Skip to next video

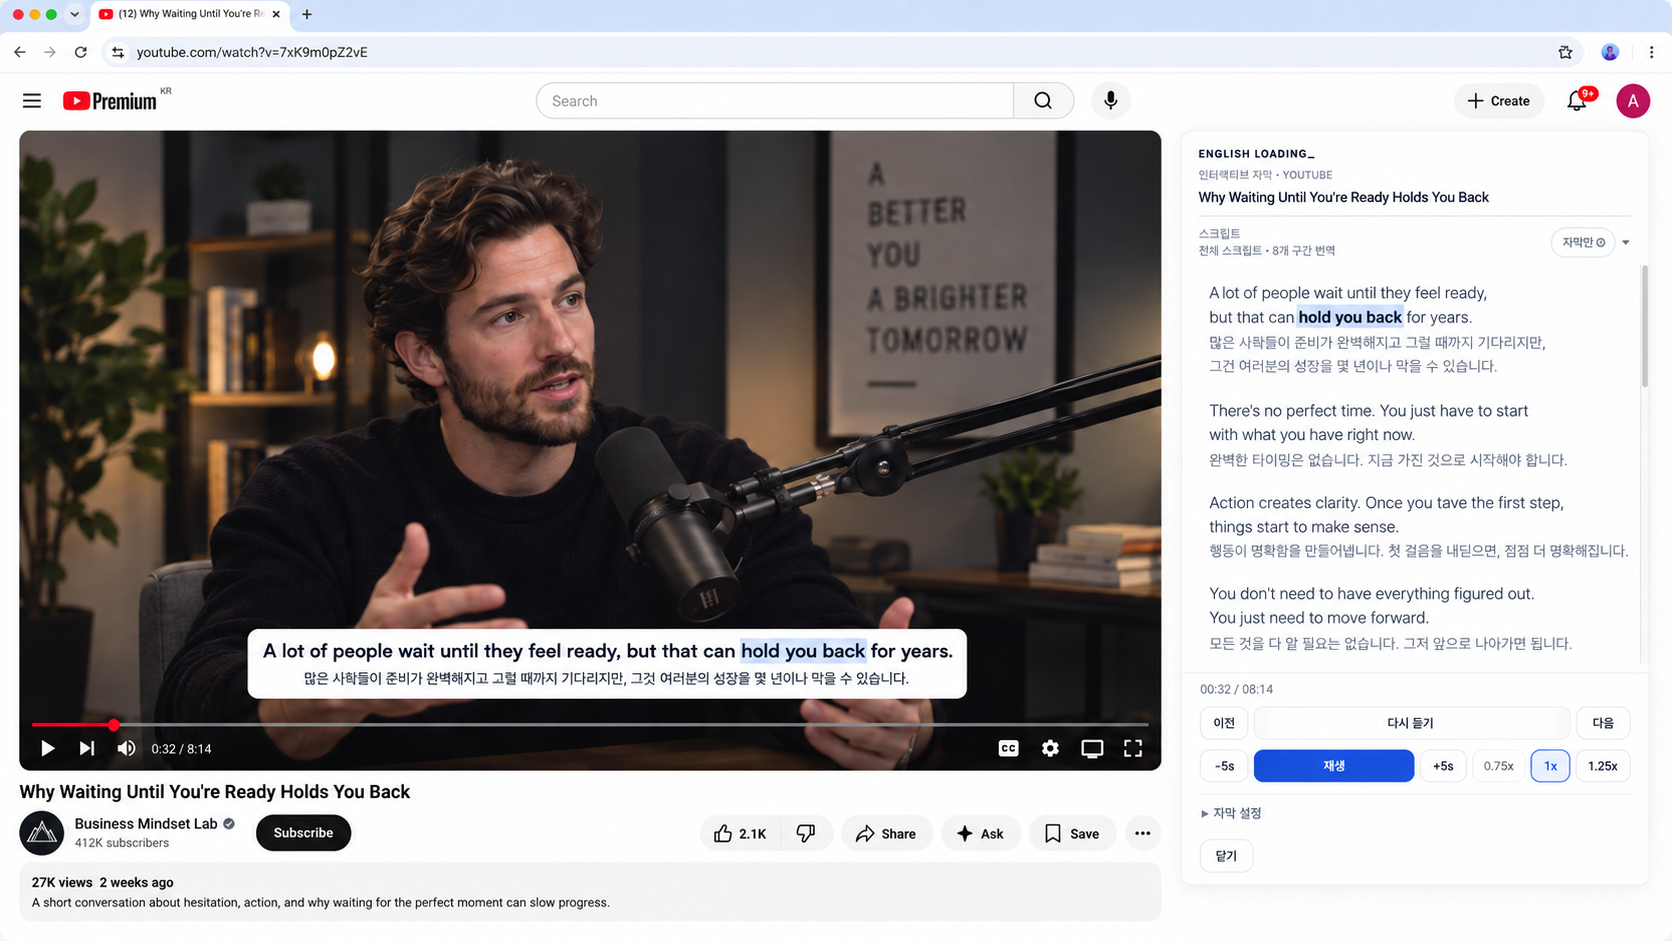[87, 748]
